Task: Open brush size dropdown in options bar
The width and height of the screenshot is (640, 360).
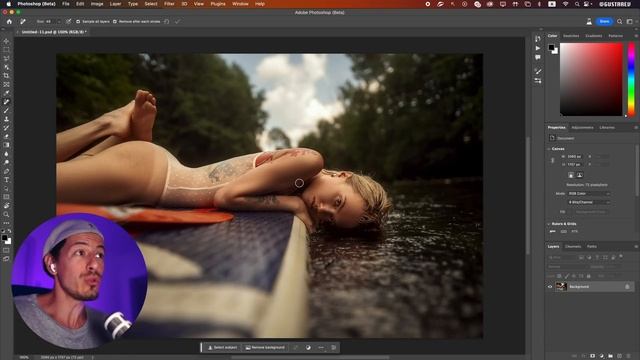Action: point(59,22)
